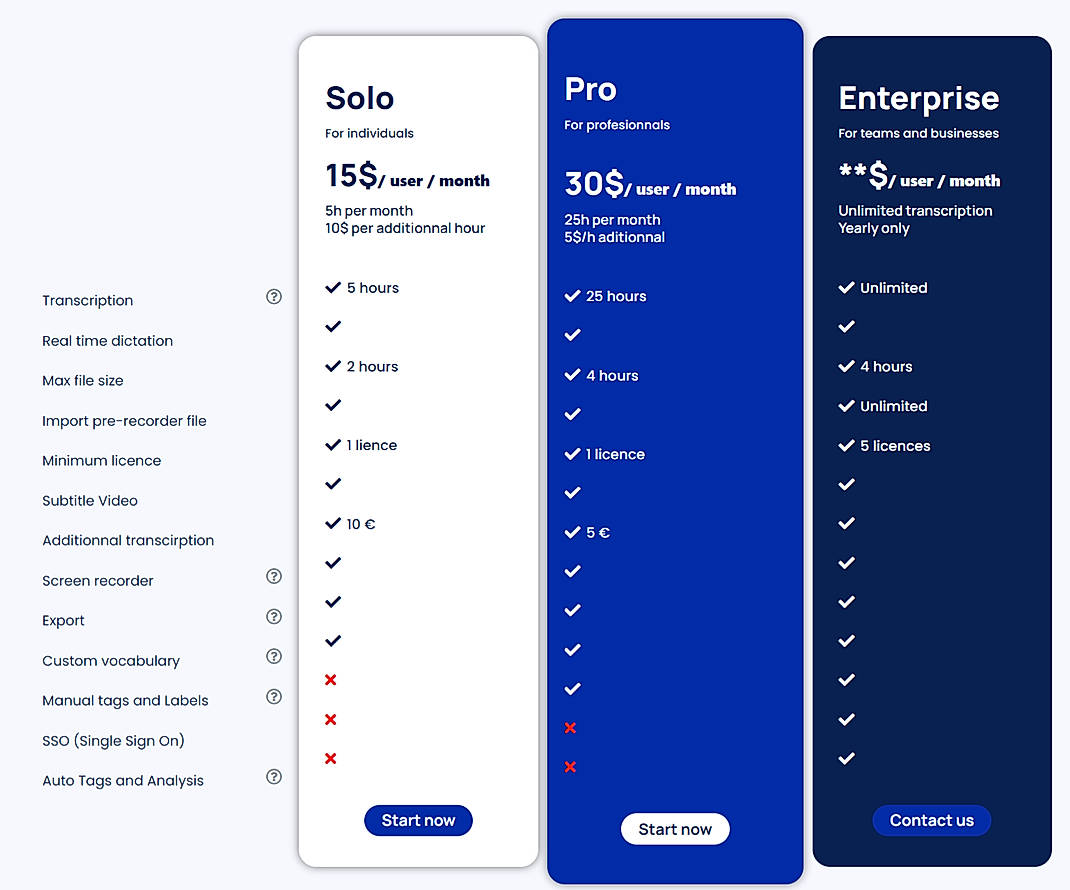This screenshot has width=1070, height=890.
Task: Open the Manual tags and Labels help icon
Action: 273,696
